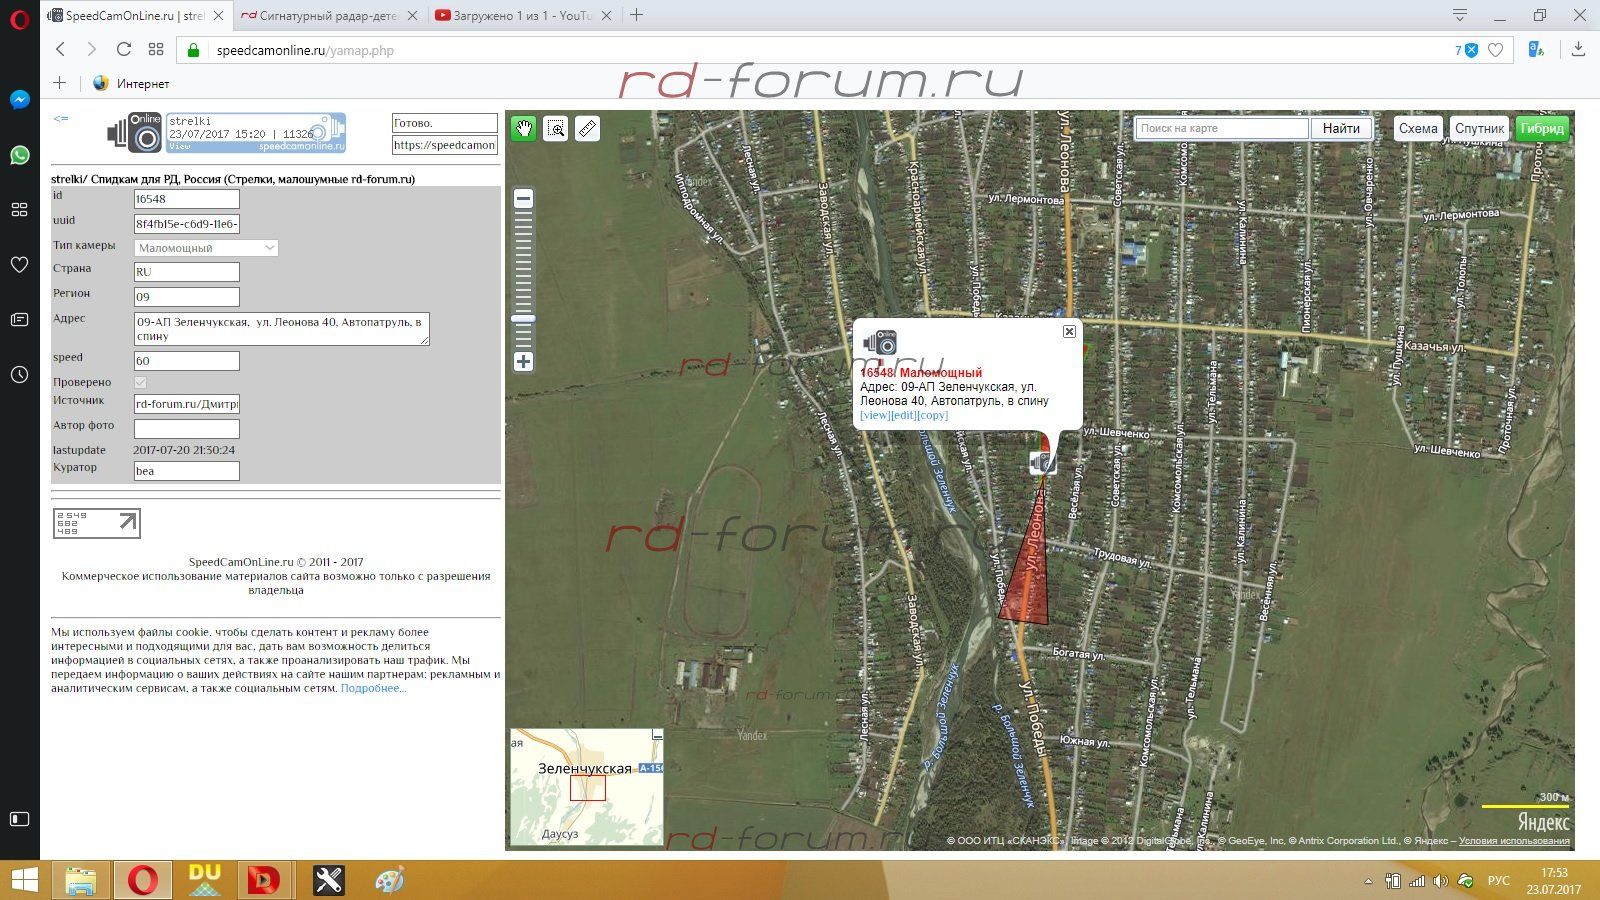Click the [edit] link in balloon

click(x=904, y=415)
